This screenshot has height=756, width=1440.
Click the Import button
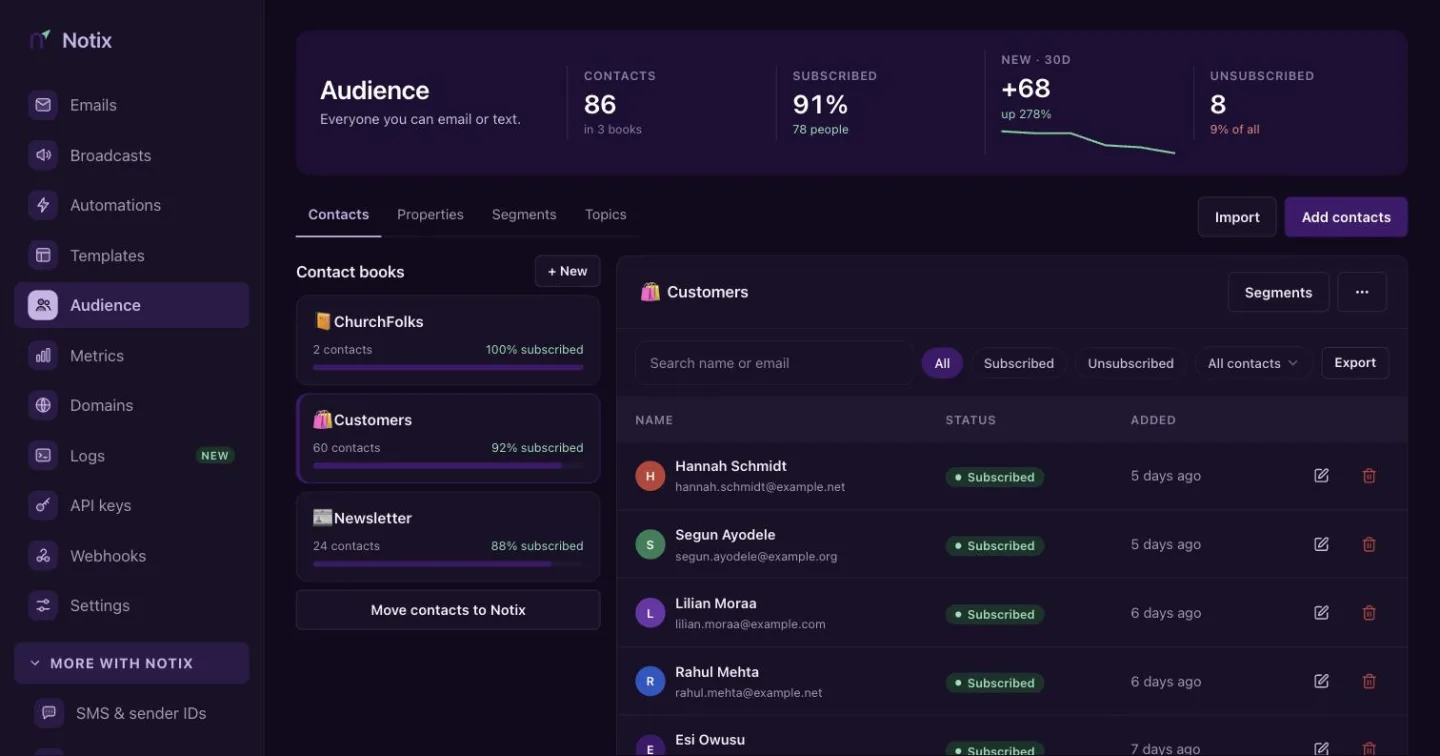1237,217
